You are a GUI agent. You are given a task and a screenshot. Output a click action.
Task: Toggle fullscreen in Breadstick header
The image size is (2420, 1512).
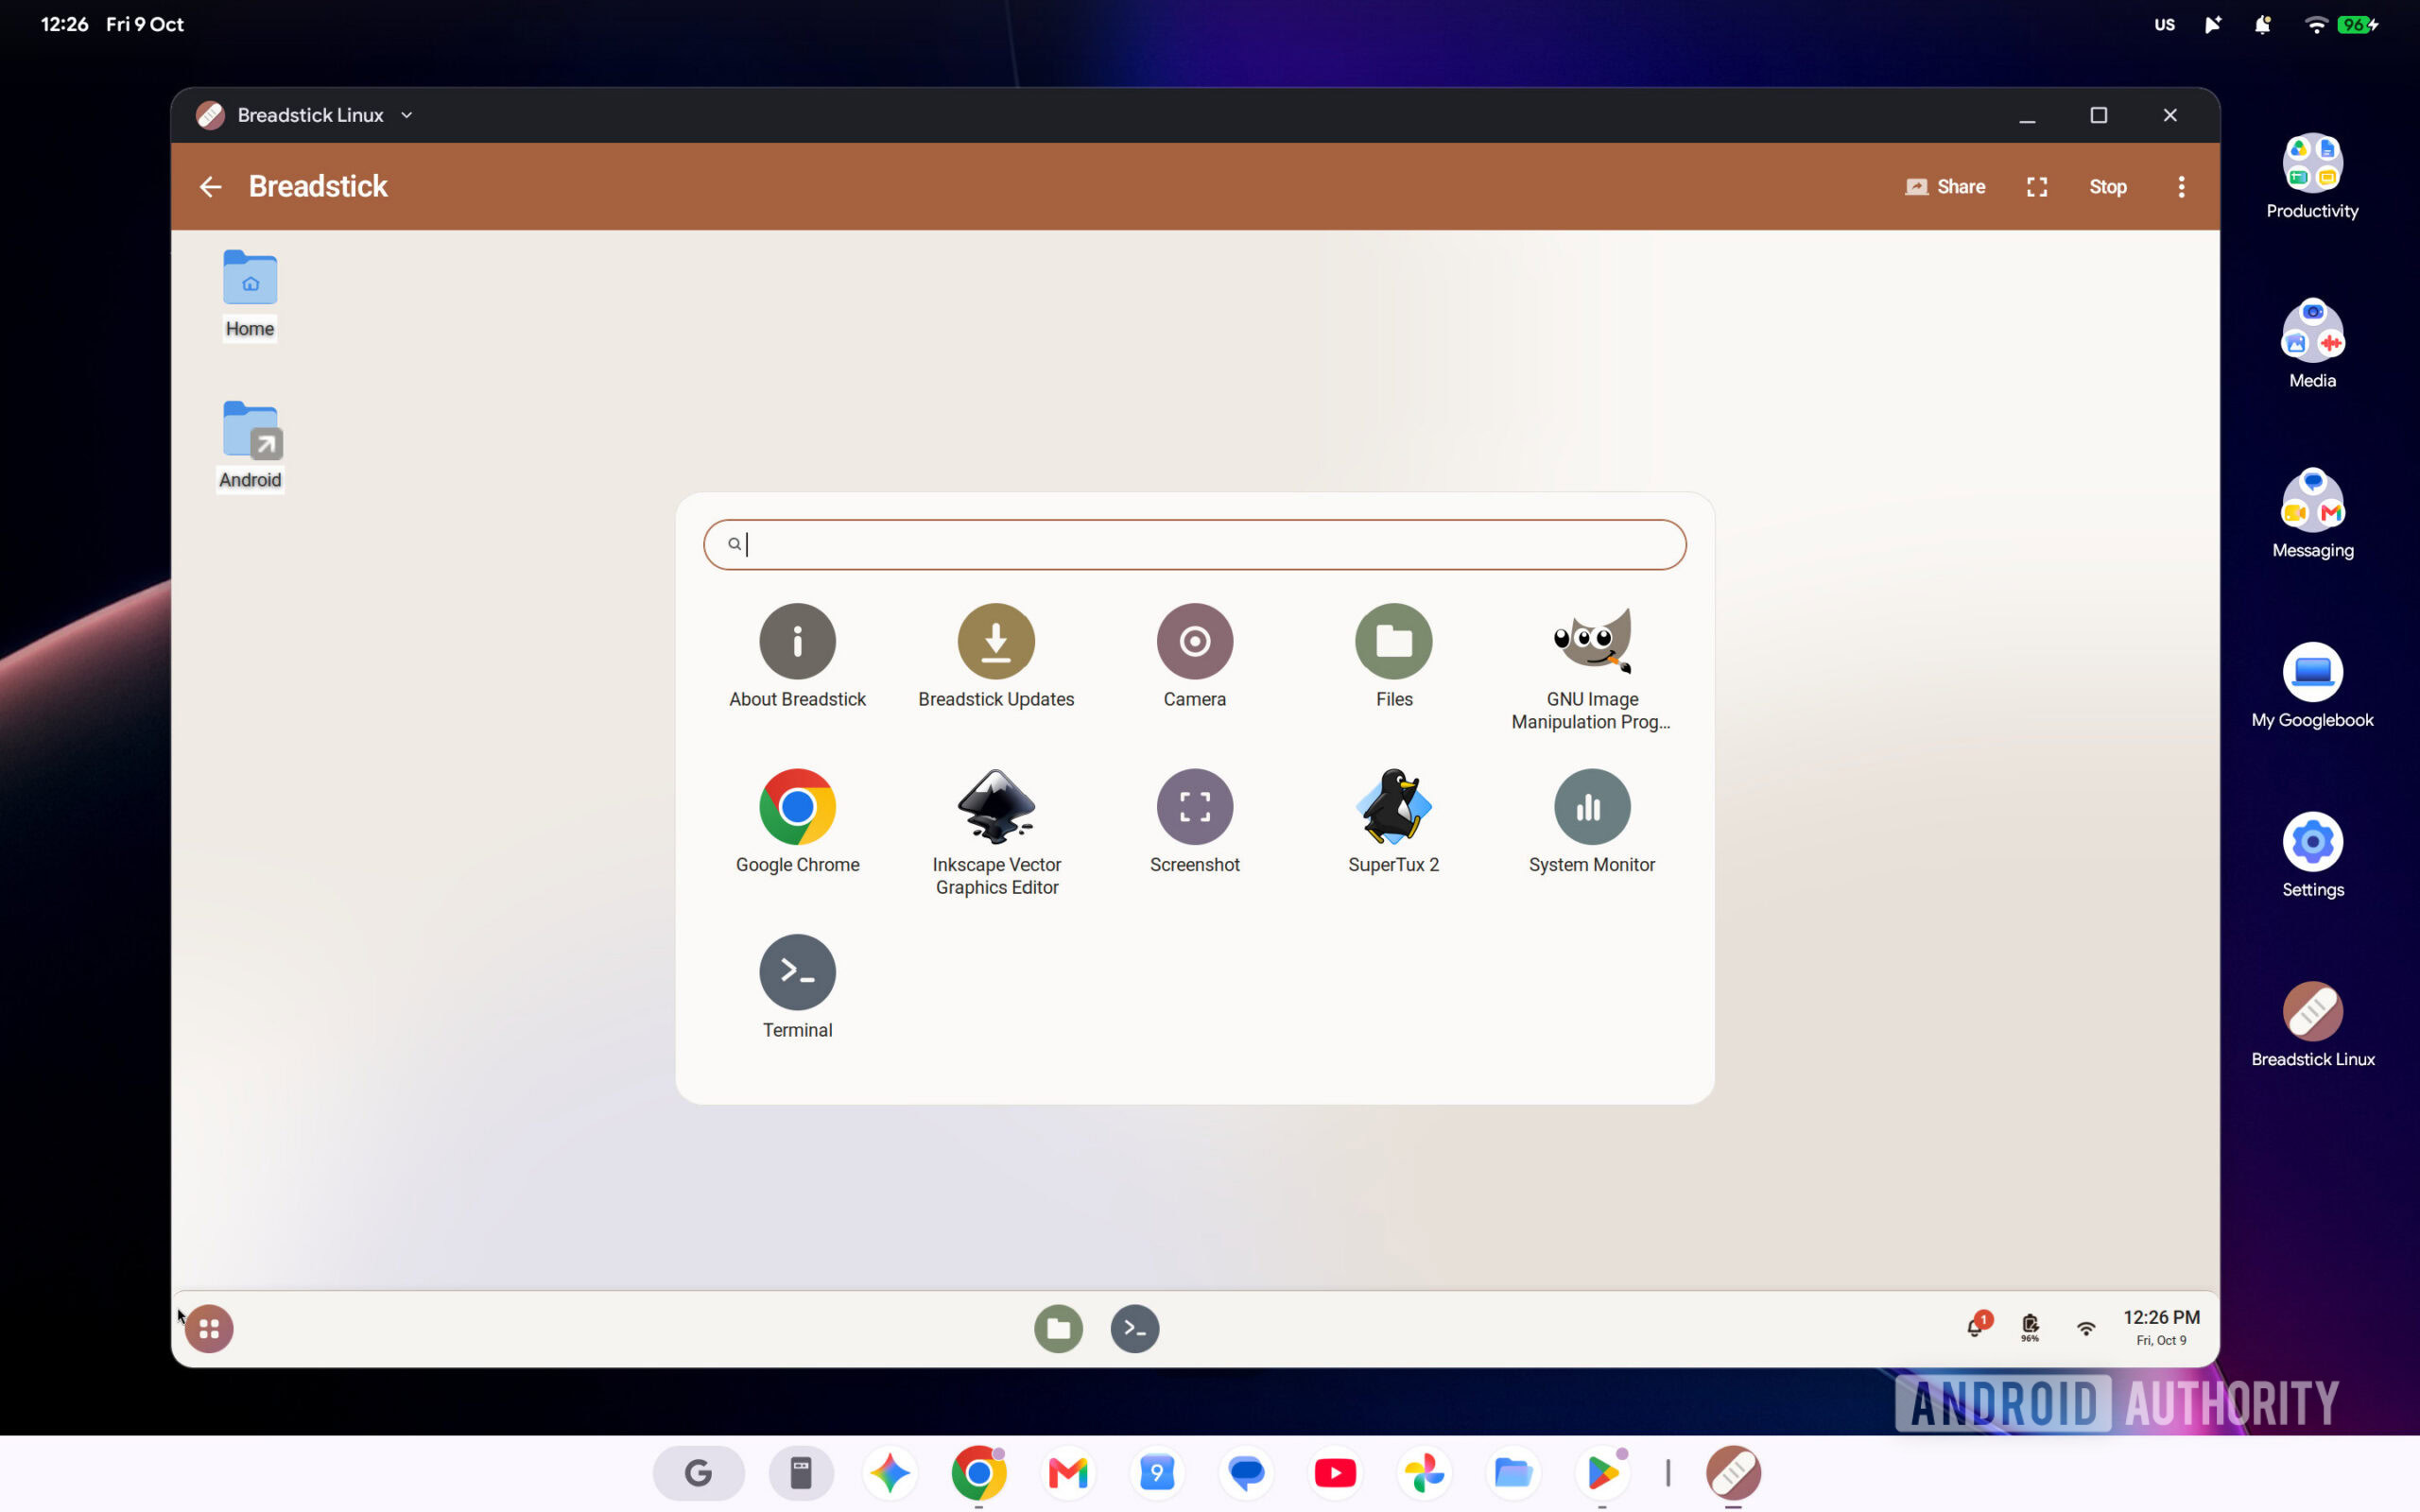(2036, 186)
